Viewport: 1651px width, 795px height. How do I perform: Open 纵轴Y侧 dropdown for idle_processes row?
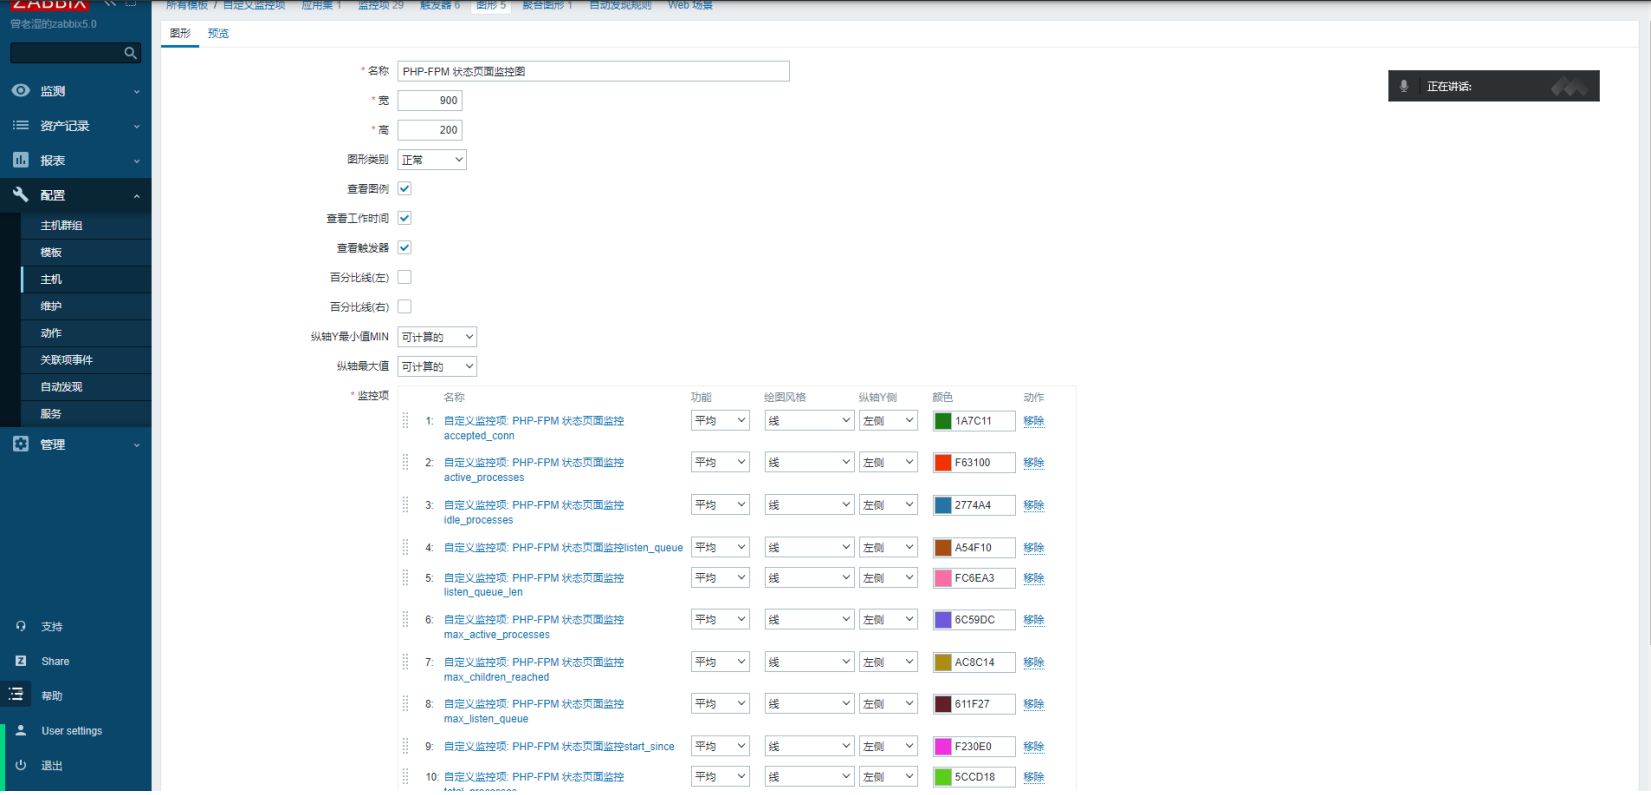(888, 505)
